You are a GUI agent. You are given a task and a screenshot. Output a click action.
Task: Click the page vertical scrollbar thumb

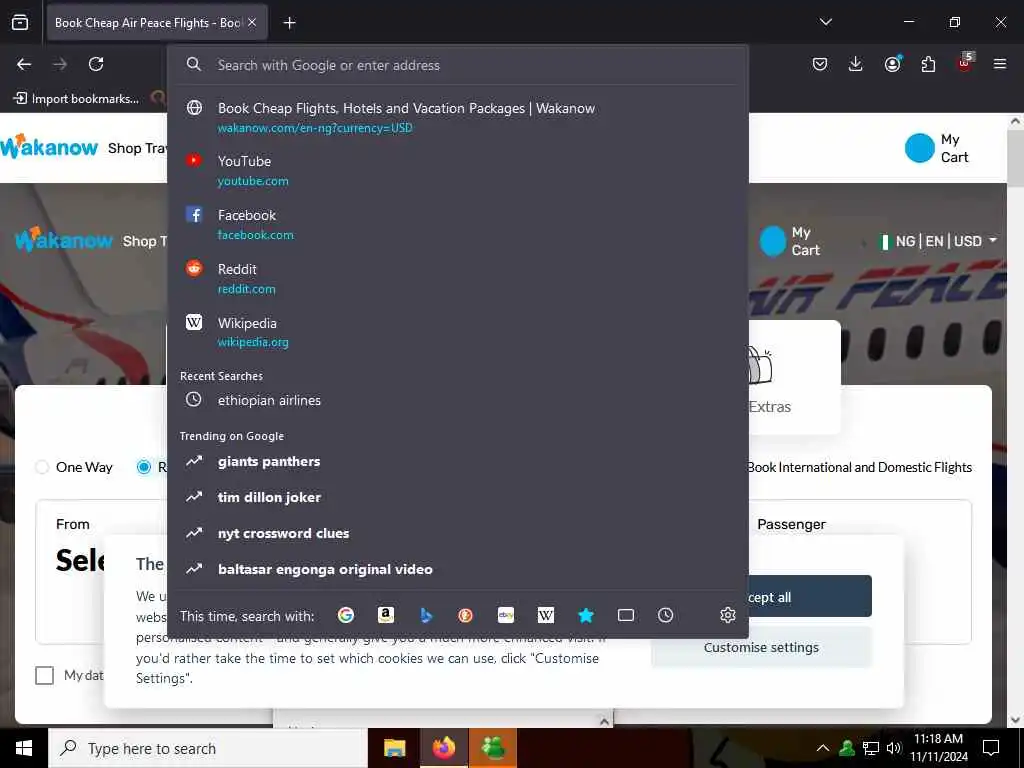(1016, 157)
